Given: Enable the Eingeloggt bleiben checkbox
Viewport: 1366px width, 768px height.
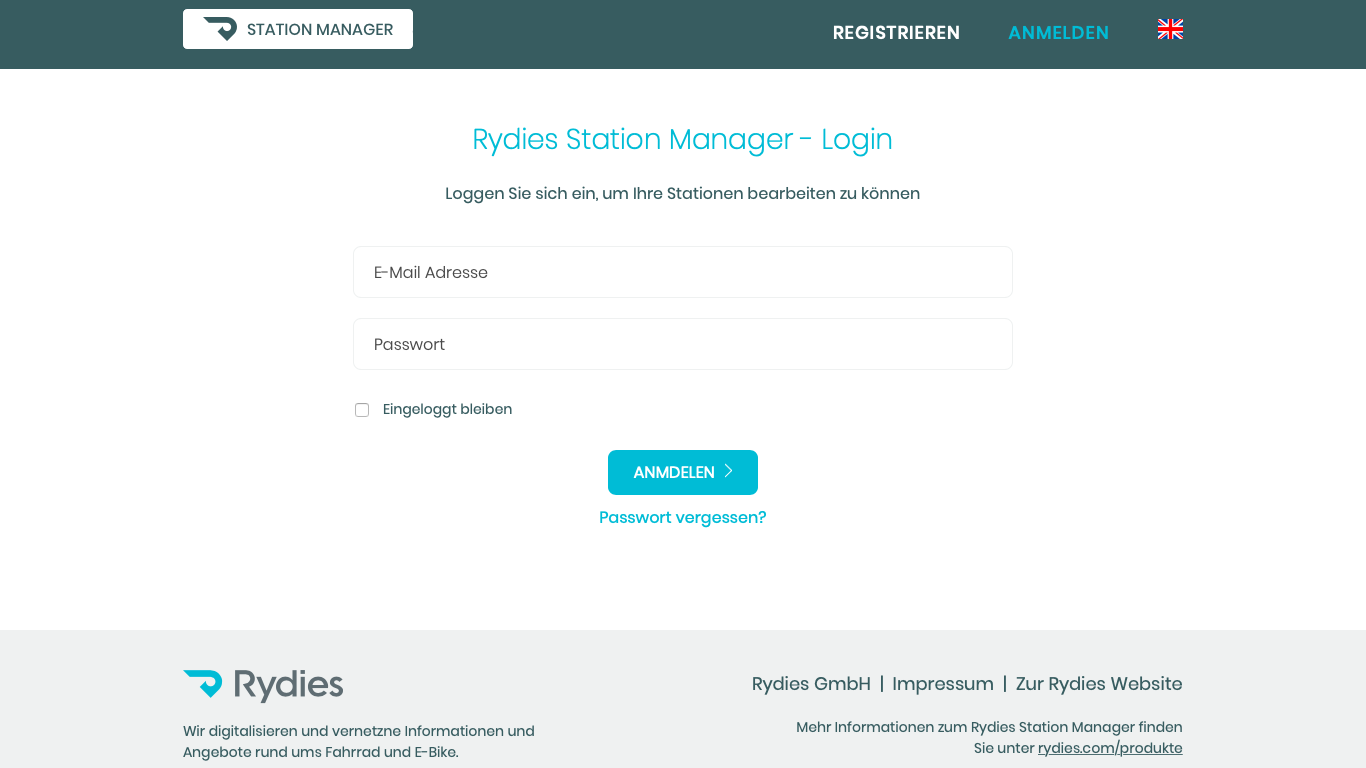Looking at the screenshot, I should click(362, 410).
